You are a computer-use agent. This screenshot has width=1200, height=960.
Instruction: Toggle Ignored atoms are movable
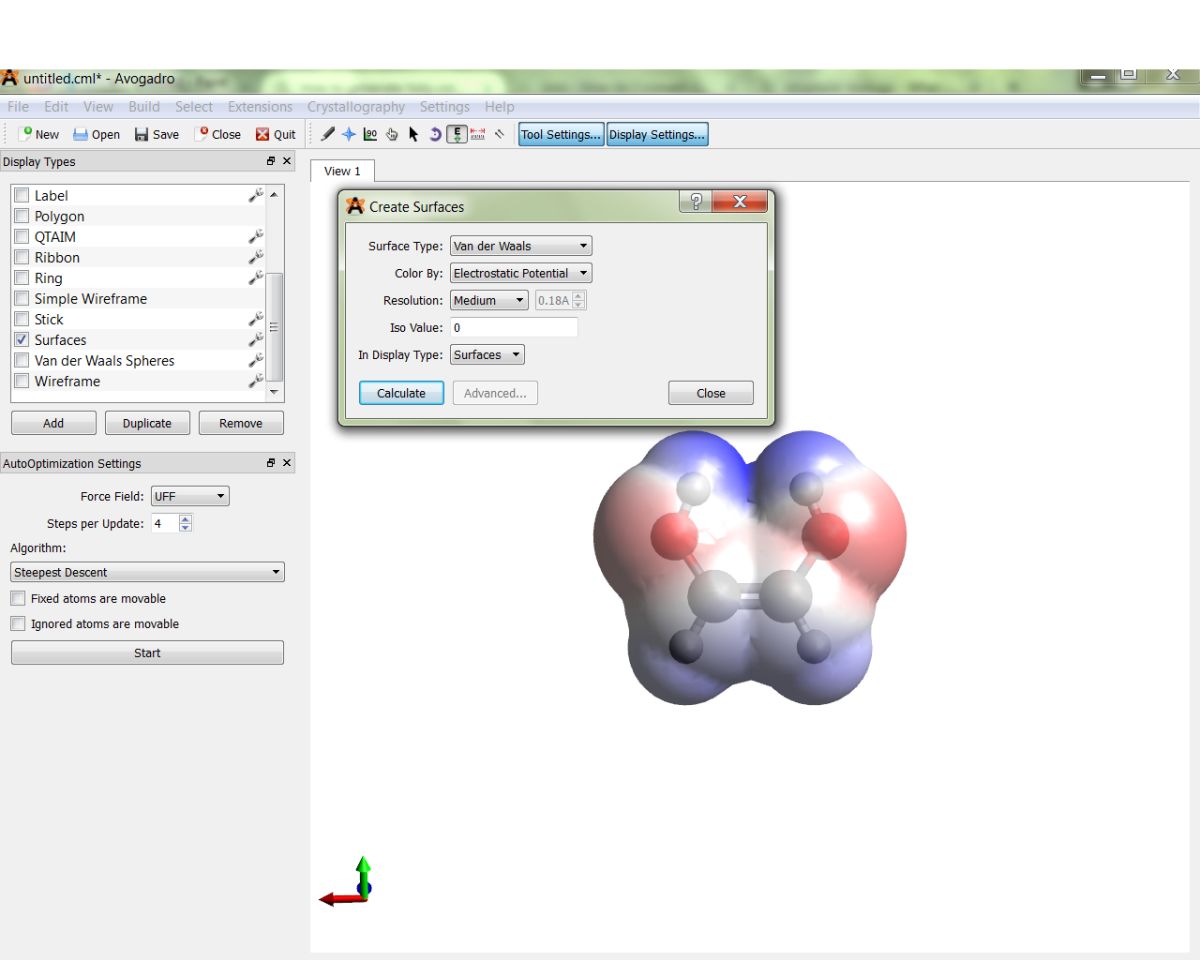click(18, 623)
